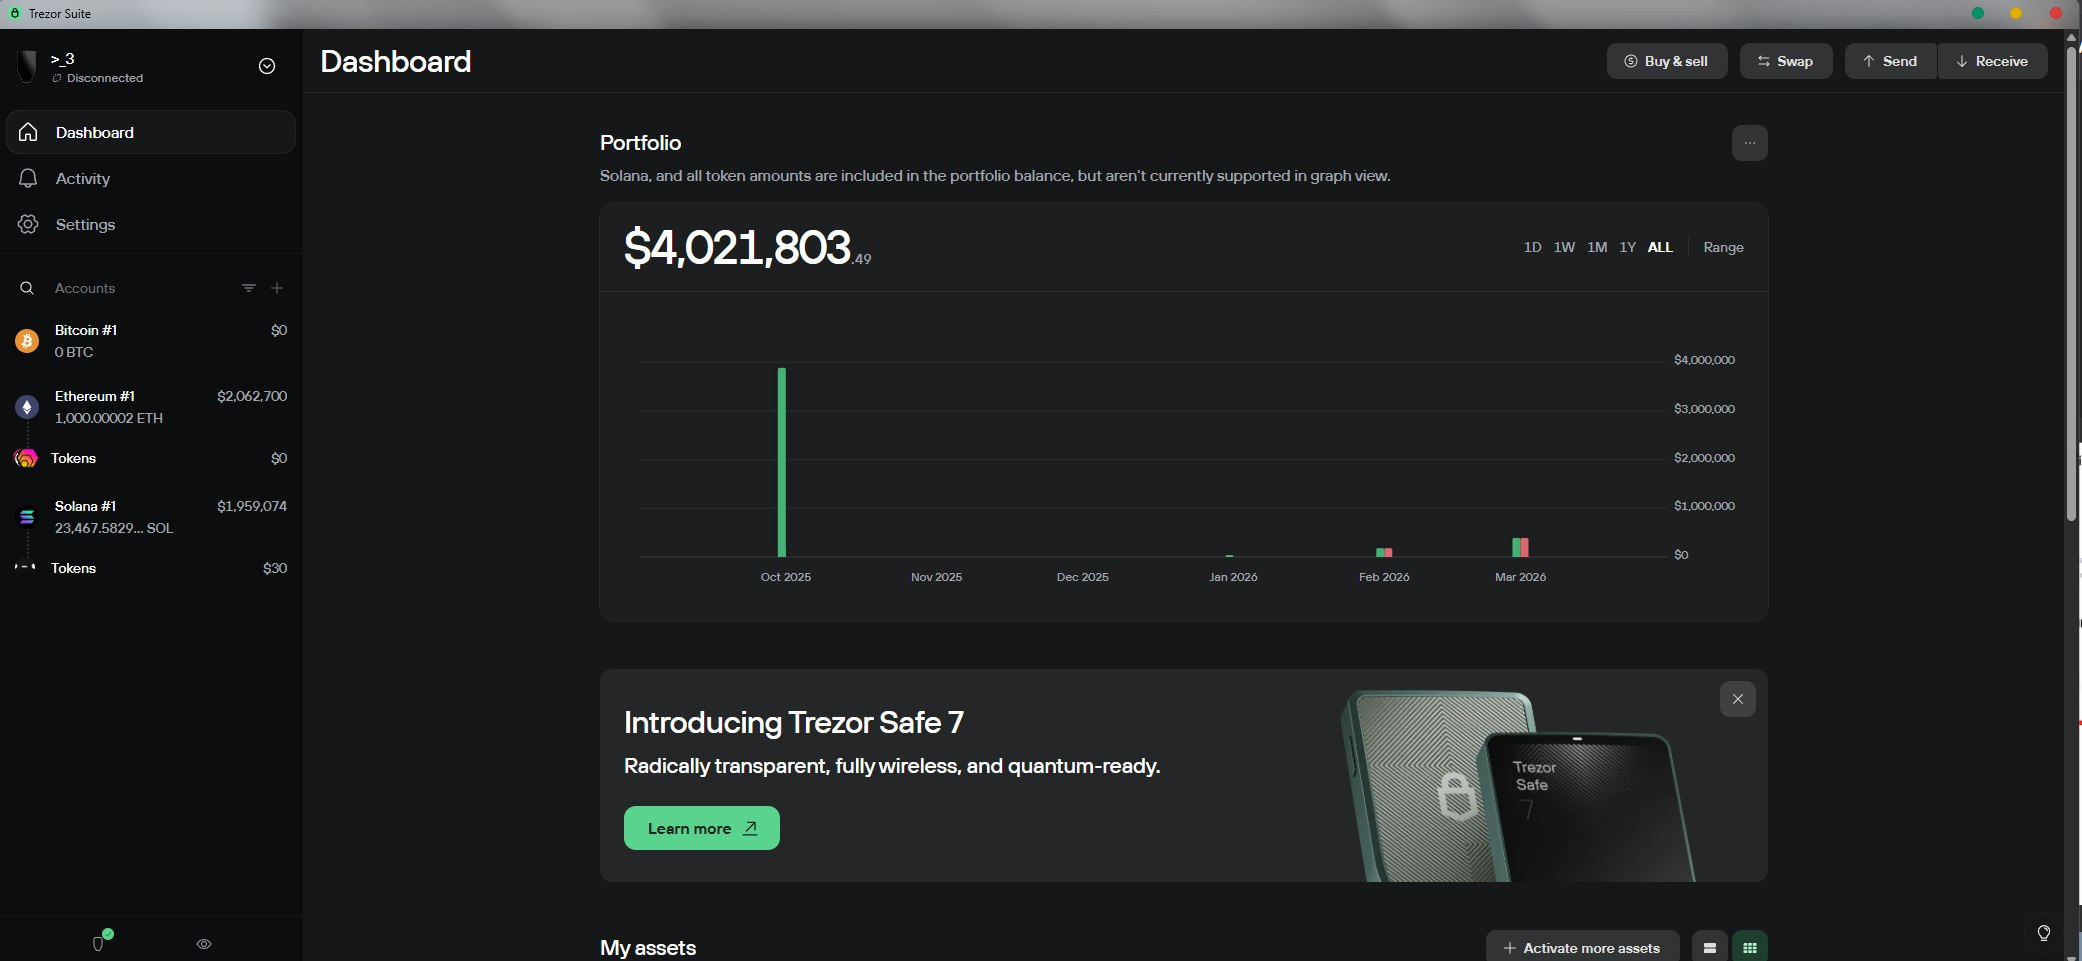
Task: Open Activity bell icon
Action: point(28,178)
